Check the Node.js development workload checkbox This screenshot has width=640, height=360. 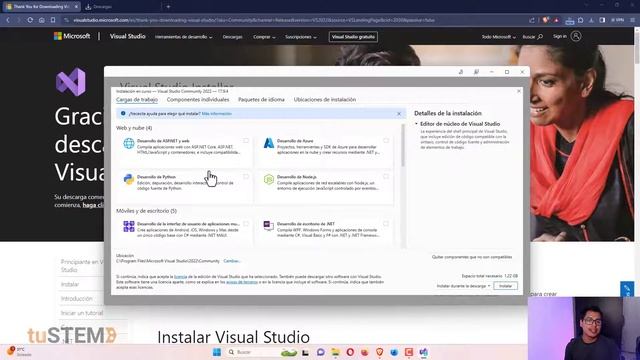pyautogui.click(x=386, y=177)
